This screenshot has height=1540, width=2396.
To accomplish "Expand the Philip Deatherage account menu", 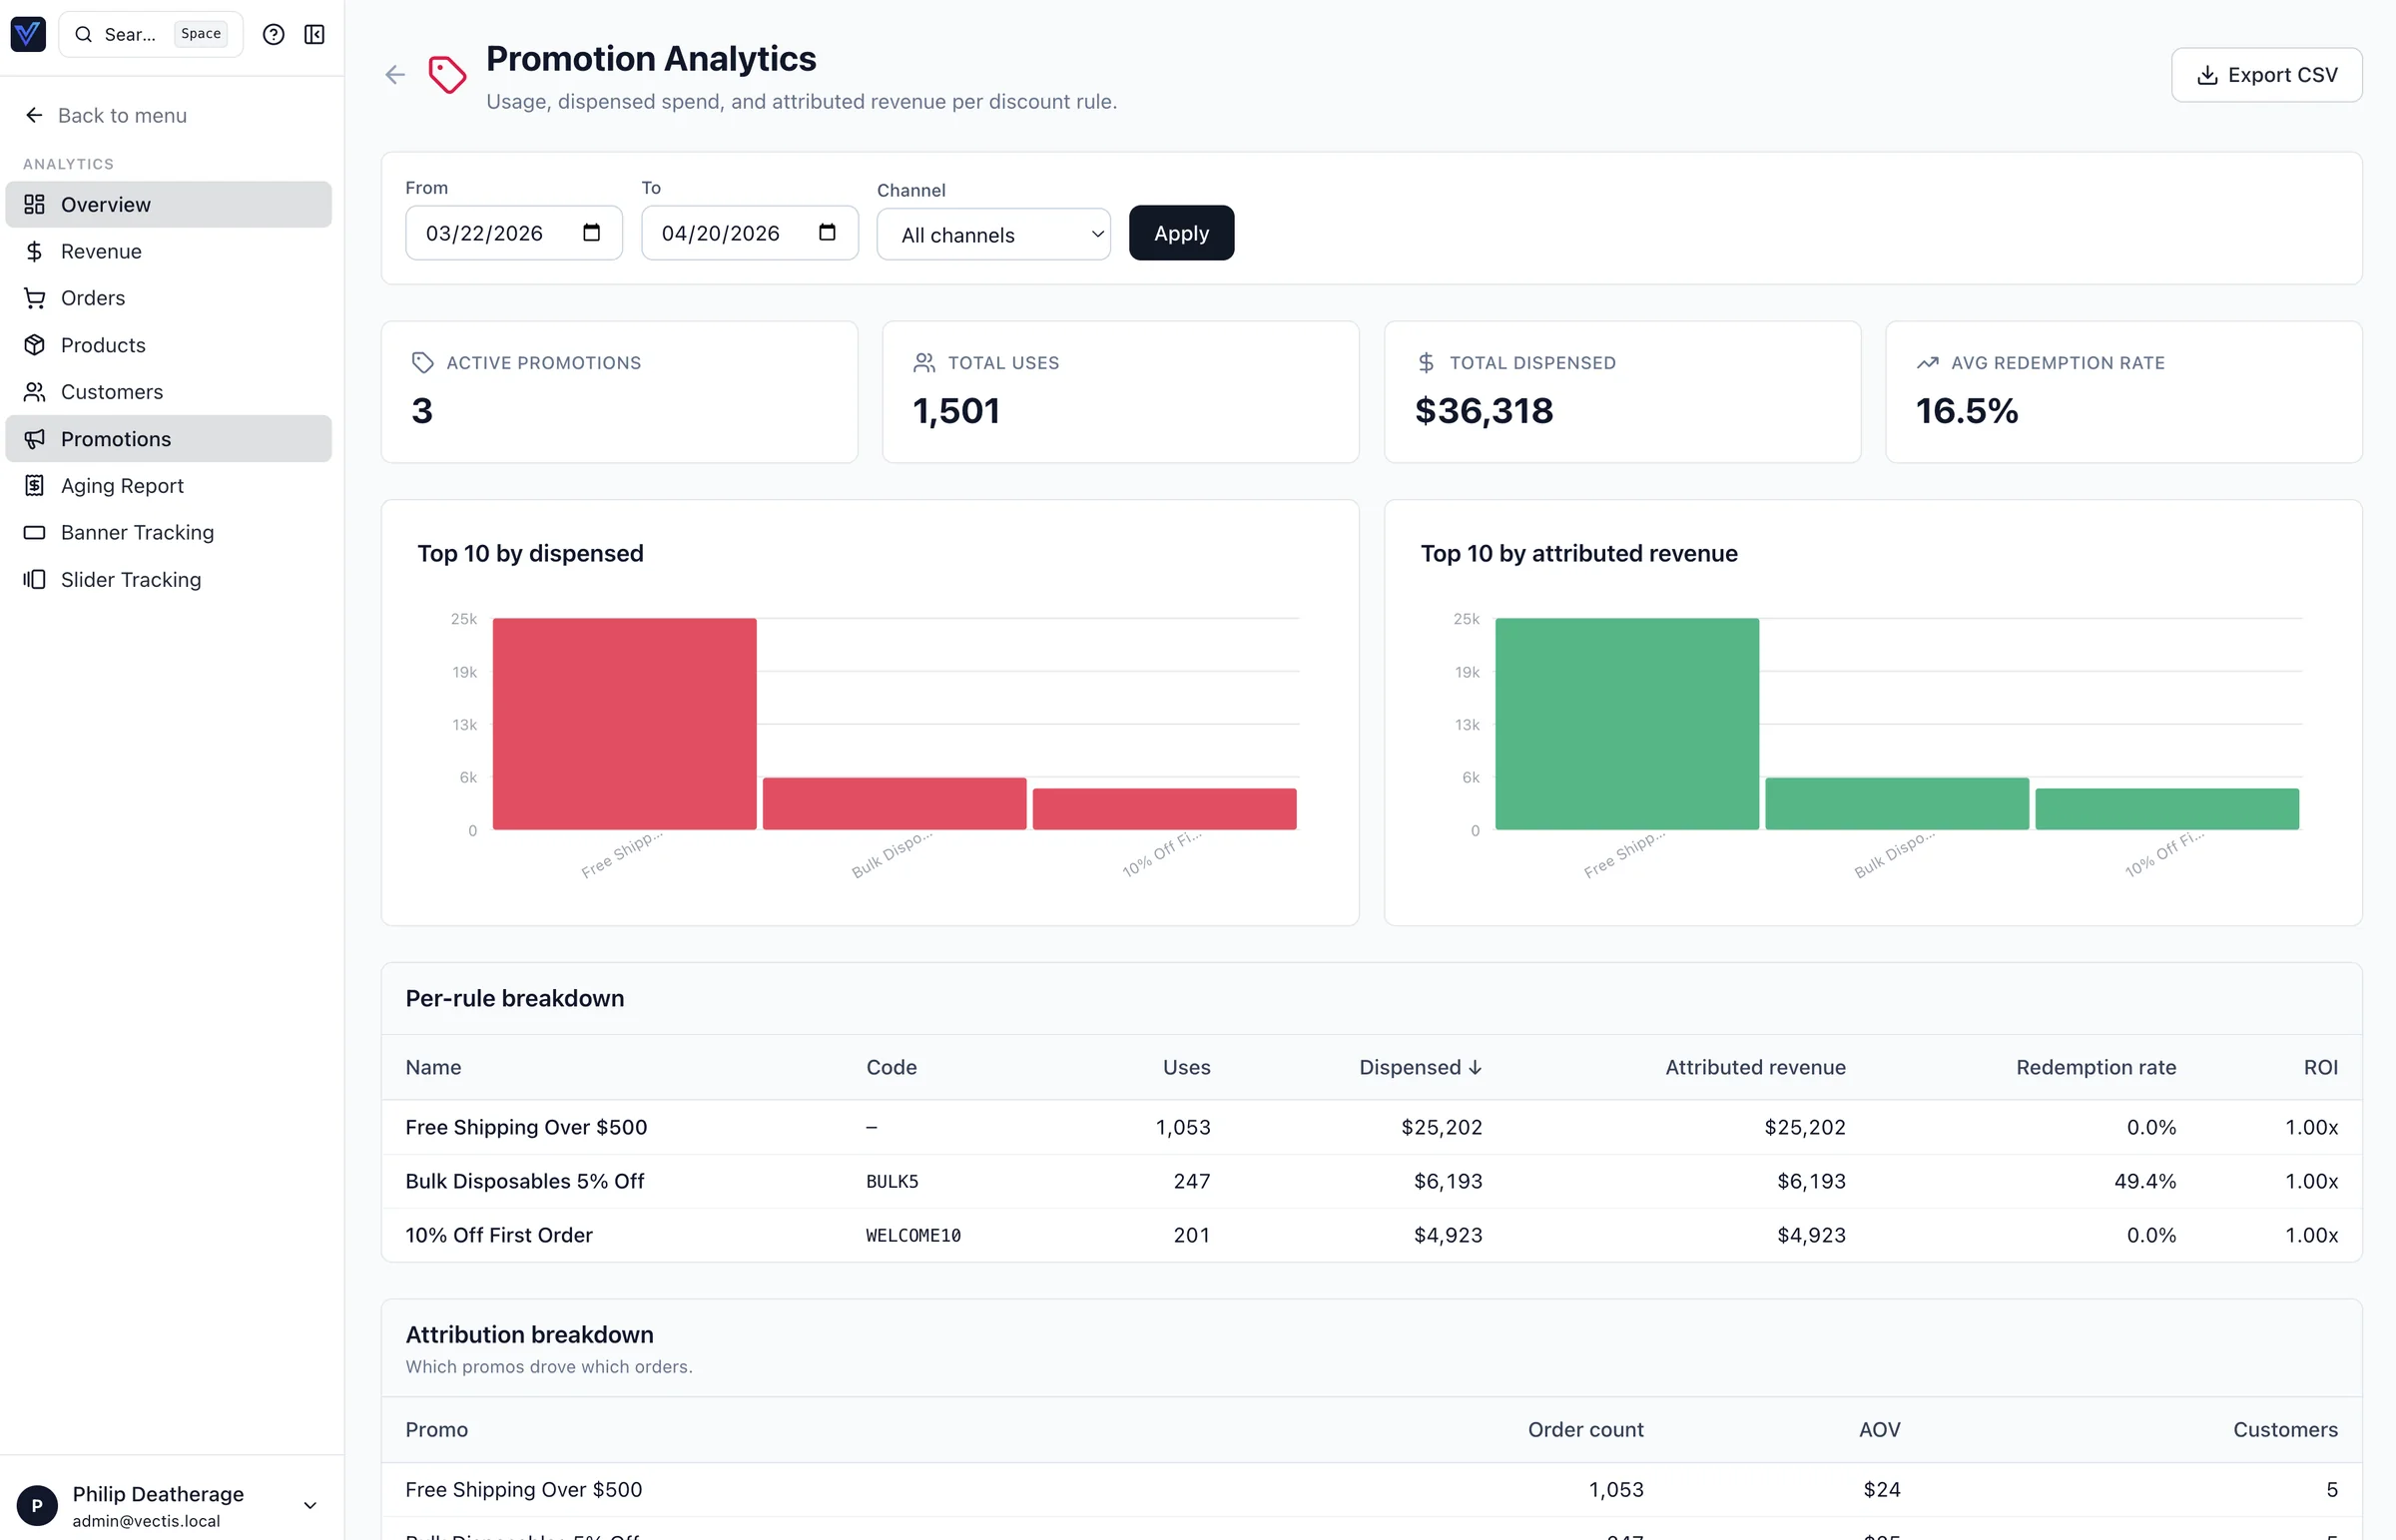I will (x=310, y=1504).
